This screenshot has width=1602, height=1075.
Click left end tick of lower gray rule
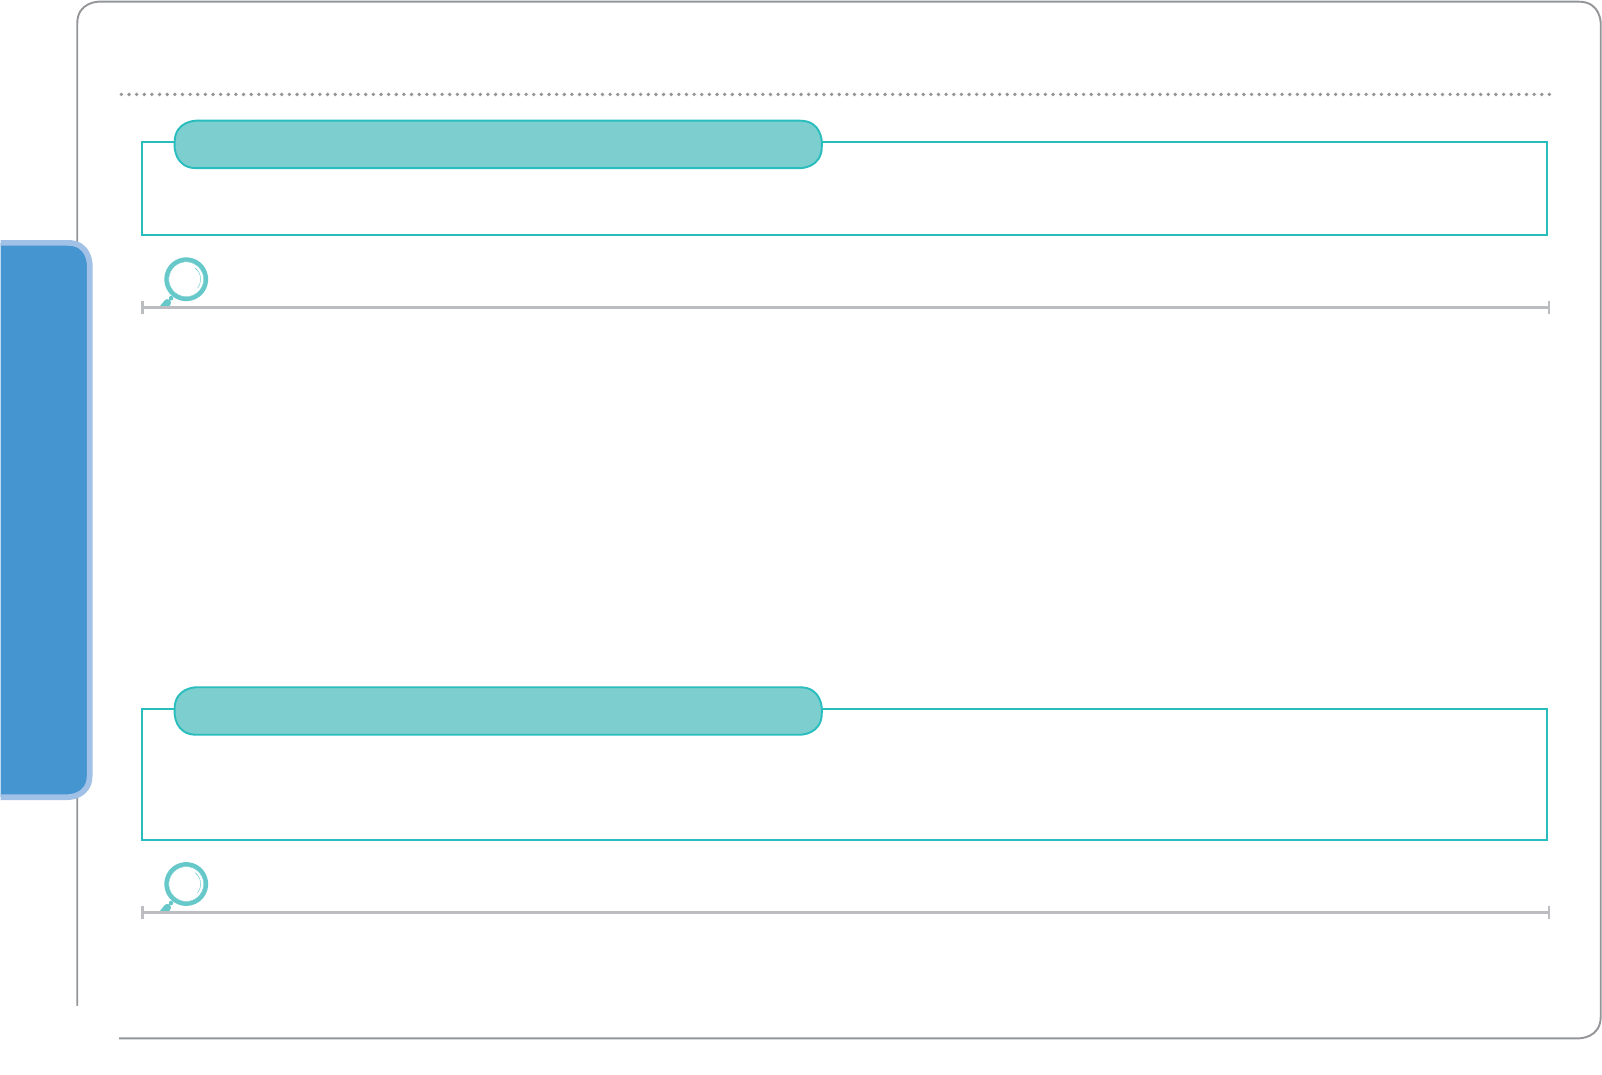143,912
